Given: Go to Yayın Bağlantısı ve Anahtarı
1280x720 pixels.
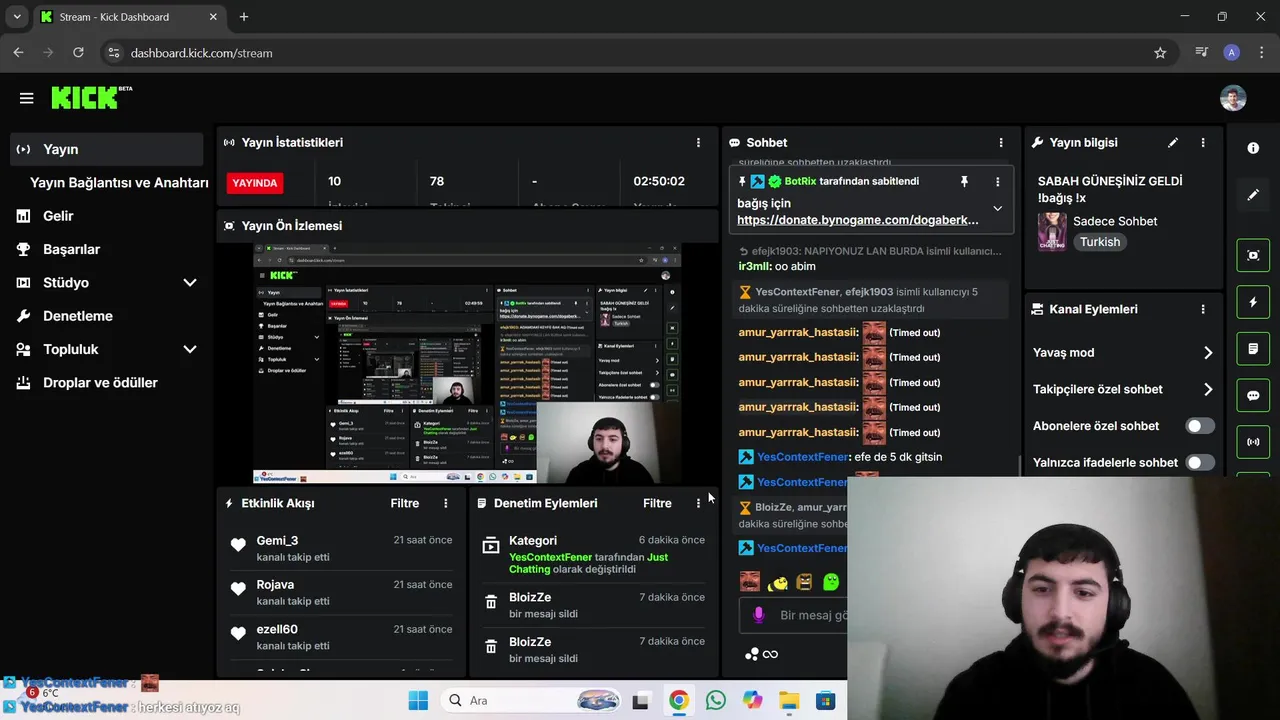Looking at the screenshot, I should point(119,183).
